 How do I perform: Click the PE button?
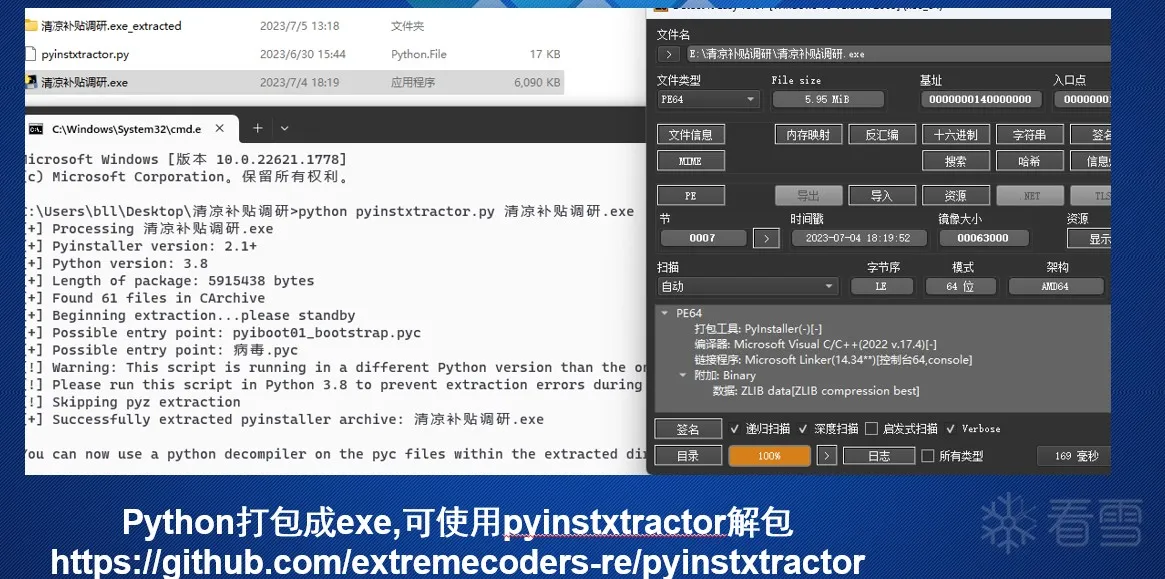pos(691,195)
